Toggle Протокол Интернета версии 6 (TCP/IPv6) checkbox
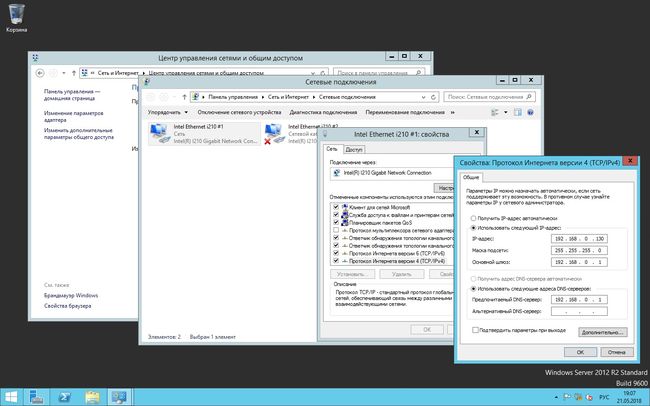Image resolution: width=650 pixels, height=406 pixels. [336, 253]
